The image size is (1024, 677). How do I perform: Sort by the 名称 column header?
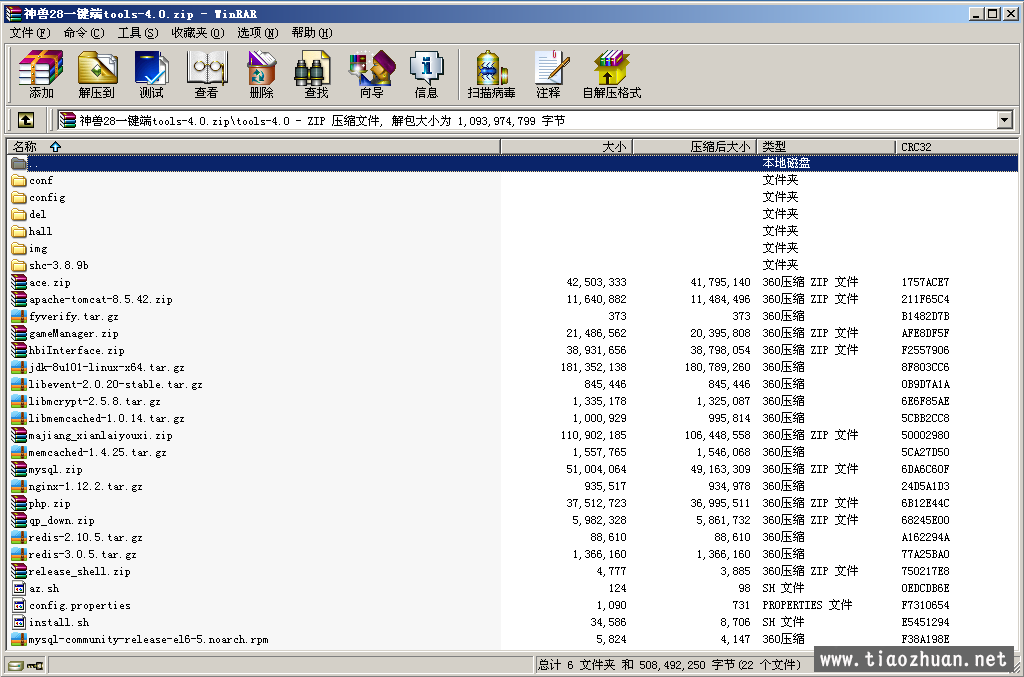(x=253, y=147)
